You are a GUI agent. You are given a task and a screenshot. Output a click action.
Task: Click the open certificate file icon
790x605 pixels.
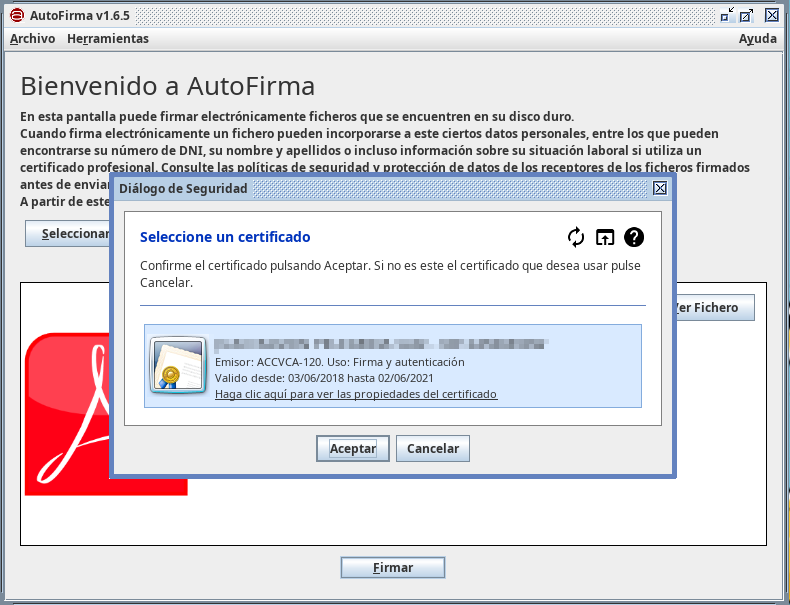point(605,237)
